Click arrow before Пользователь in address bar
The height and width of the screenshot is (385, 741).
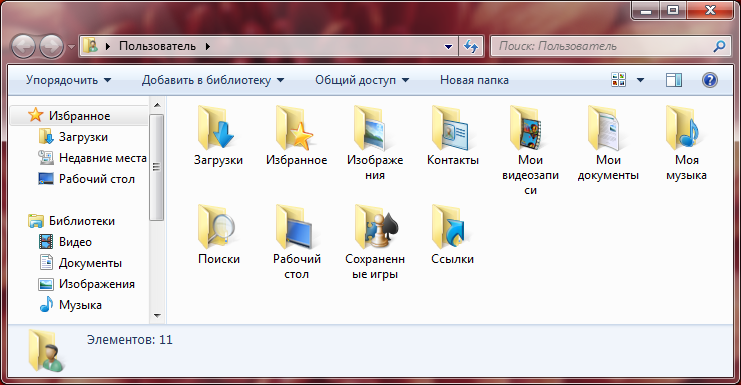coord(108,46)
